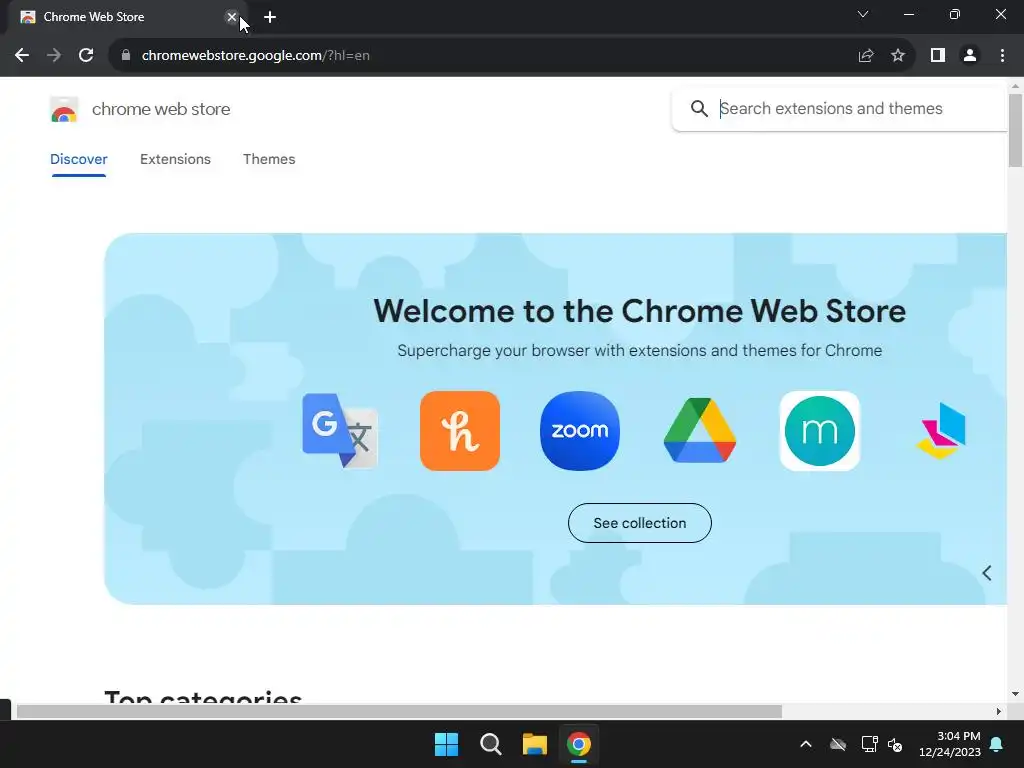Switch to the Discover tab
Image resolution: width=1024 pixels, height=768 pixels.
coord(78,159)
